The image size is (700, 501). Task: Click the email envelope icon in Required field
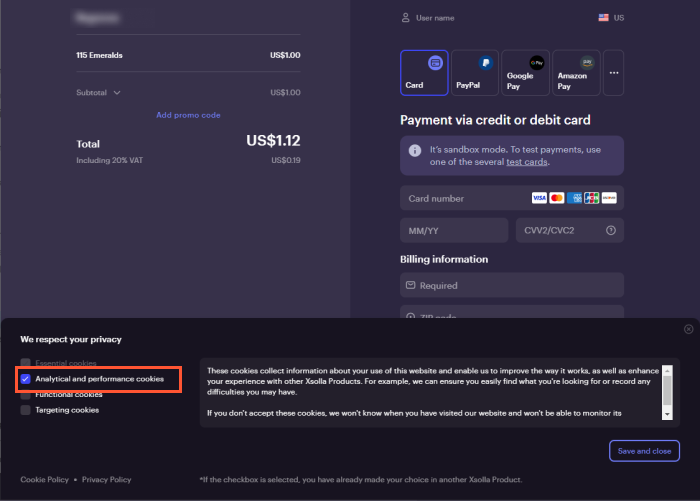tap(410, 286)
